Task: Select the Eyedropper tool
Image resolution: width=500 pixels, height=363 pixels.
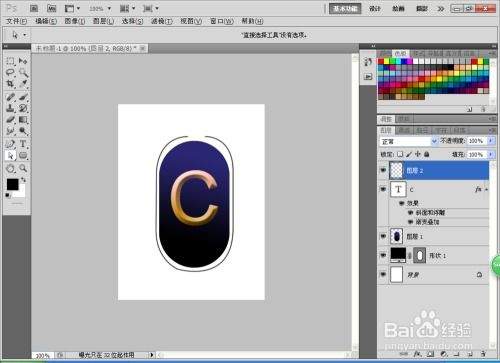Action: pos(23,84)
